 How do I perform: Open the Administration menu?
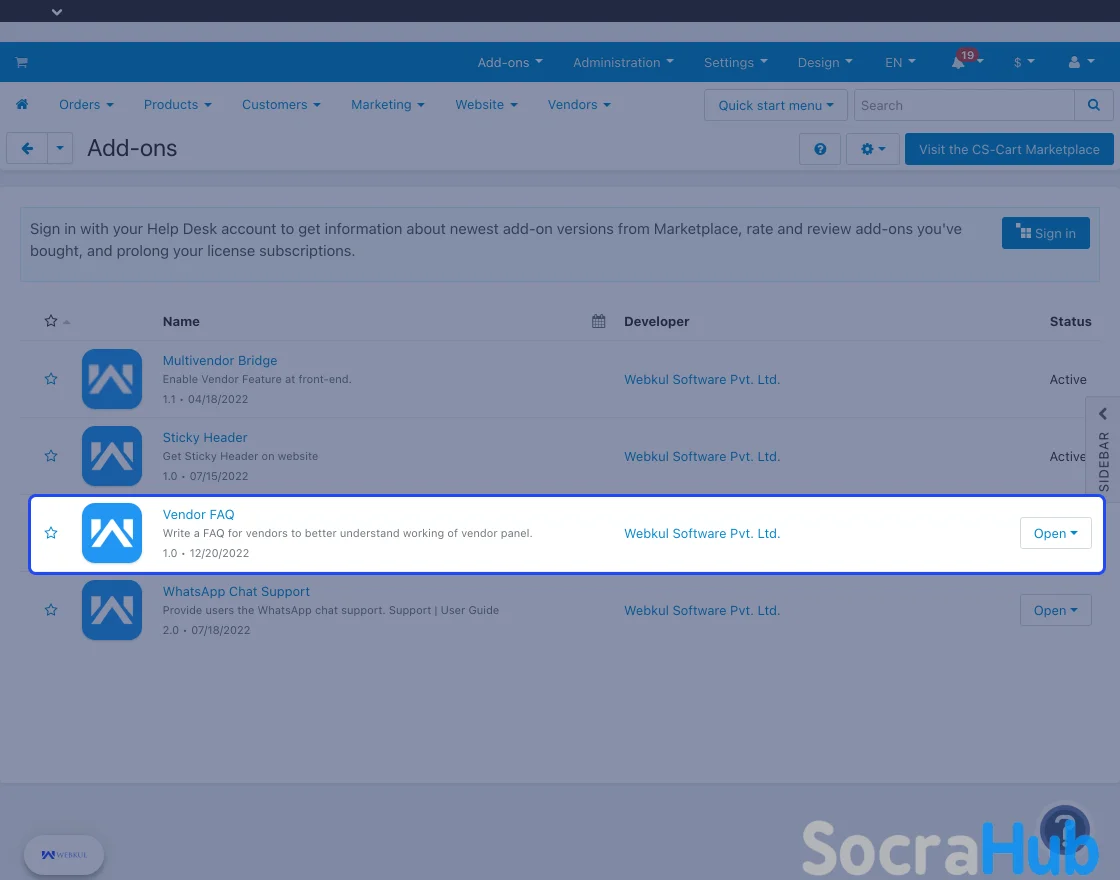[623, 62]
